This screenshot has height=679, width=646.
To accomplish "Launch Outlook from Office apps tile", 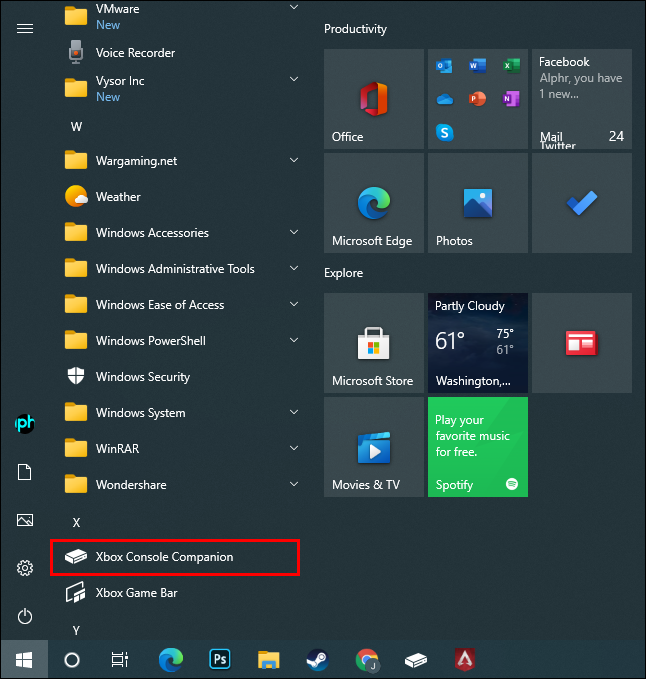I will coord(444,66).
